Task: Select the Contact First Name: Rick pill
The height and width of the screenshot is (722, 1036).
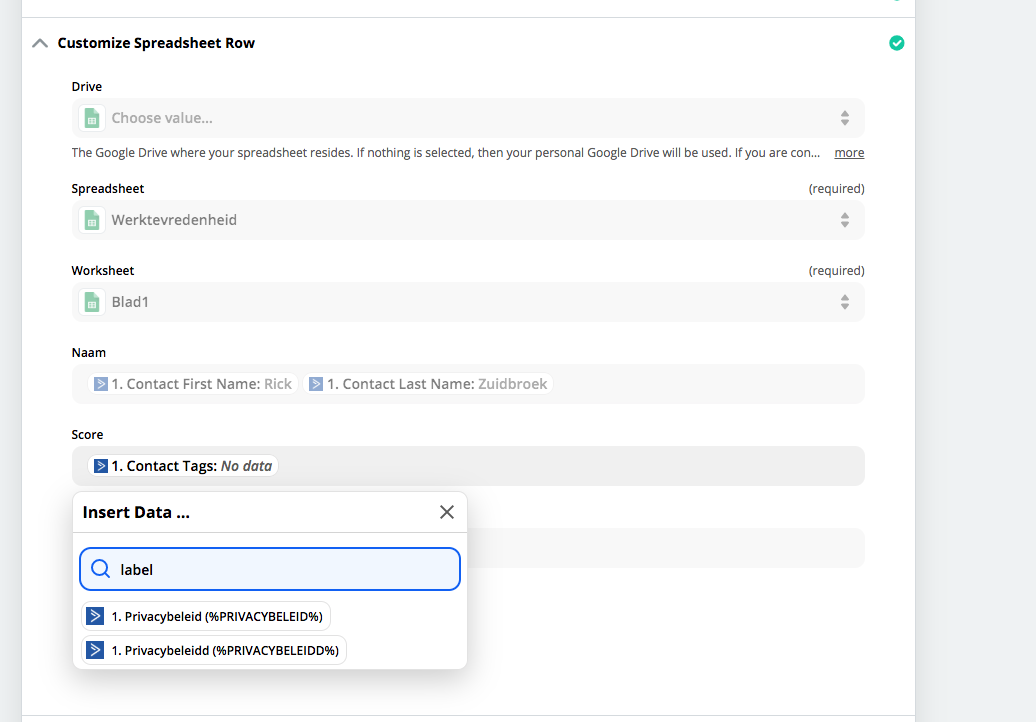Action: coord(193,384)
